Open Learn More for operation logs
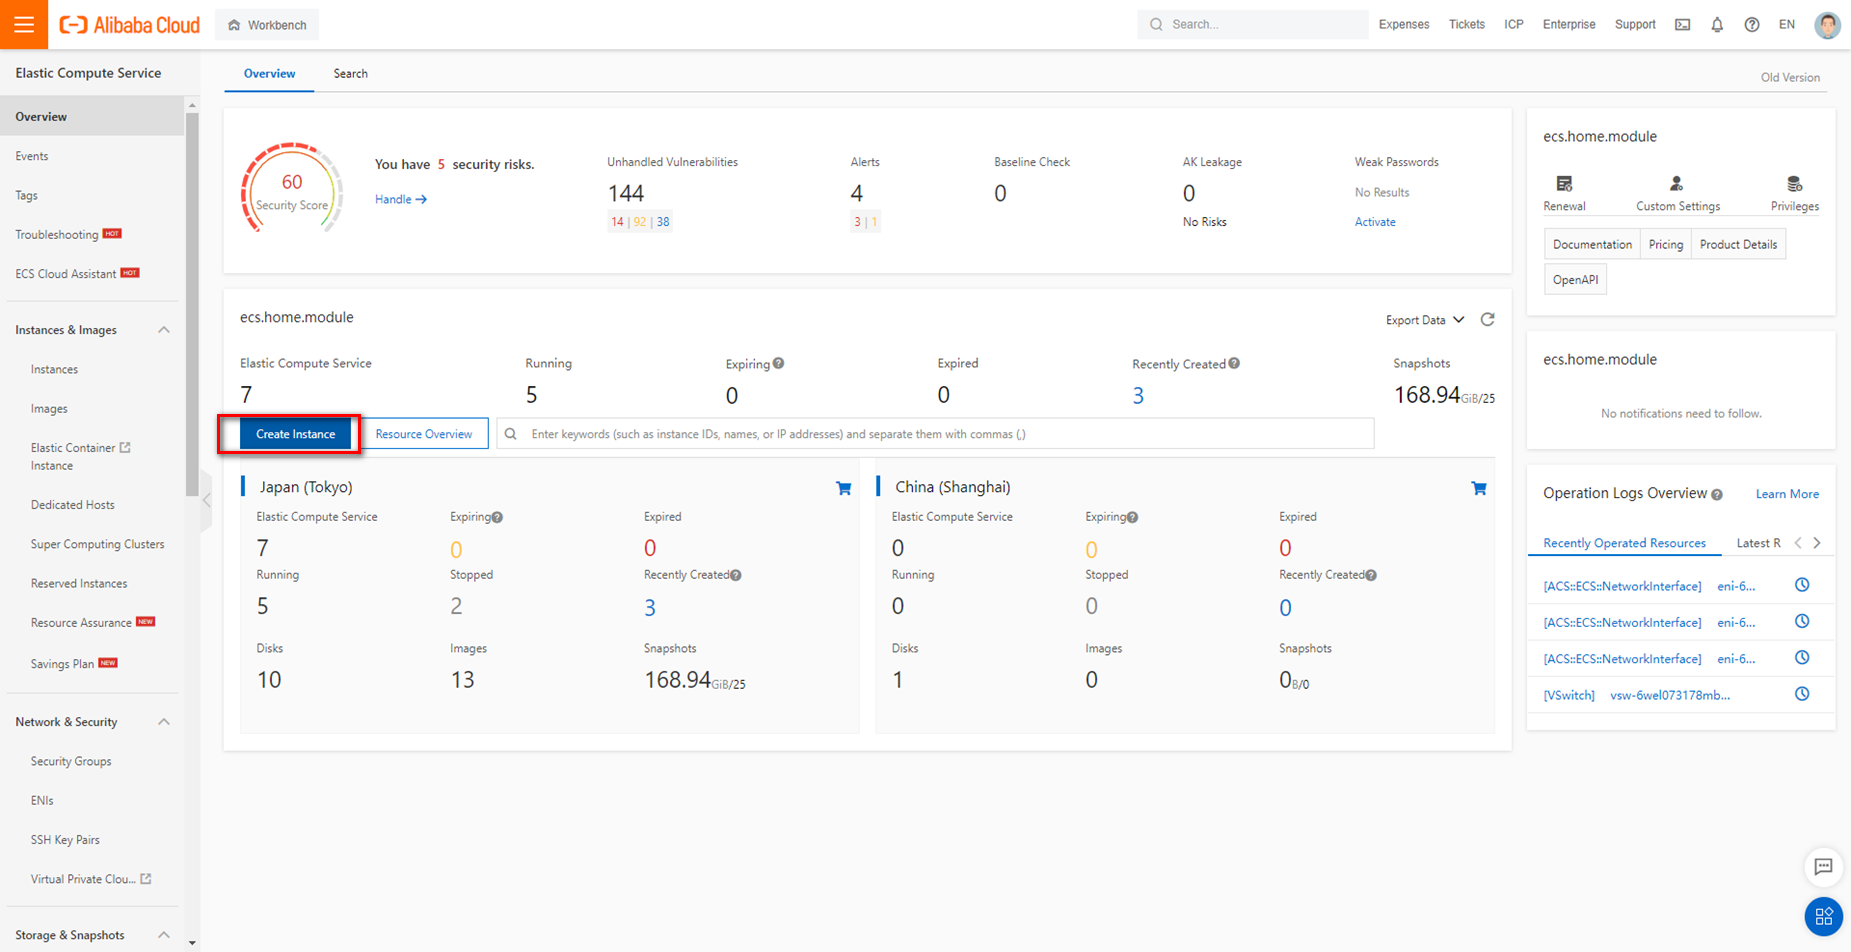 pos(1787,494)
